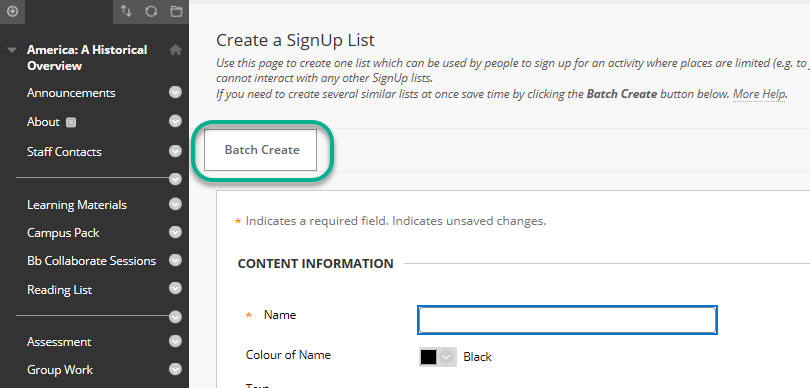Image resolution: width=810 pixels, height=388 pixels.
Task: Refresh the course menu
Action: point(151,11)
